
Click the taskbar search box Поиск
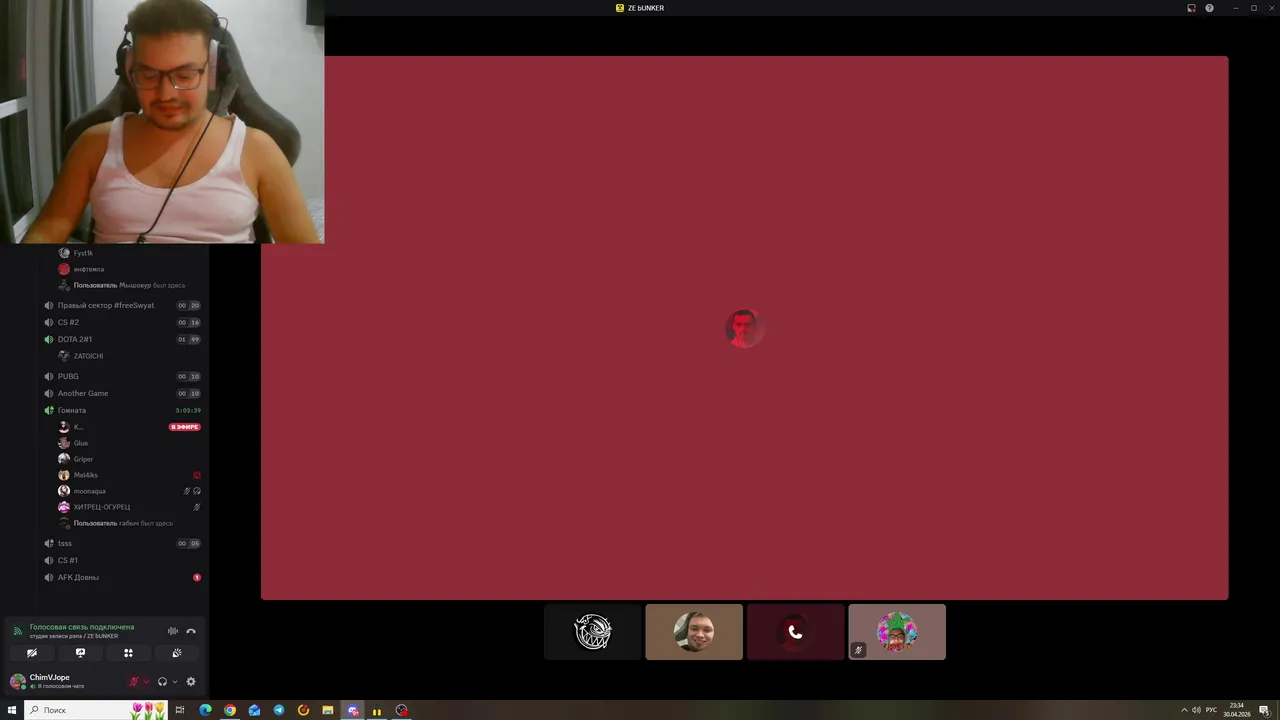(95, 710)
